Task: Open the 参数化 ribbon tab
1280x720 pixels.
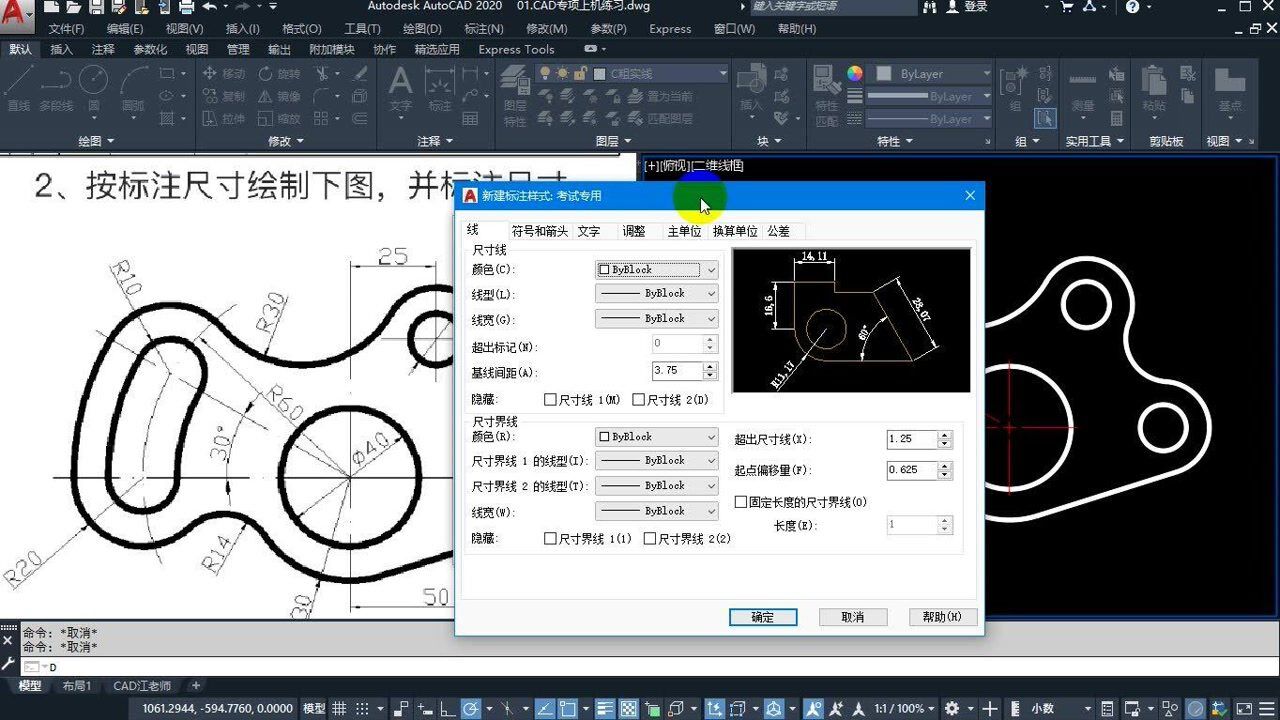Action: tap(151, 49)
